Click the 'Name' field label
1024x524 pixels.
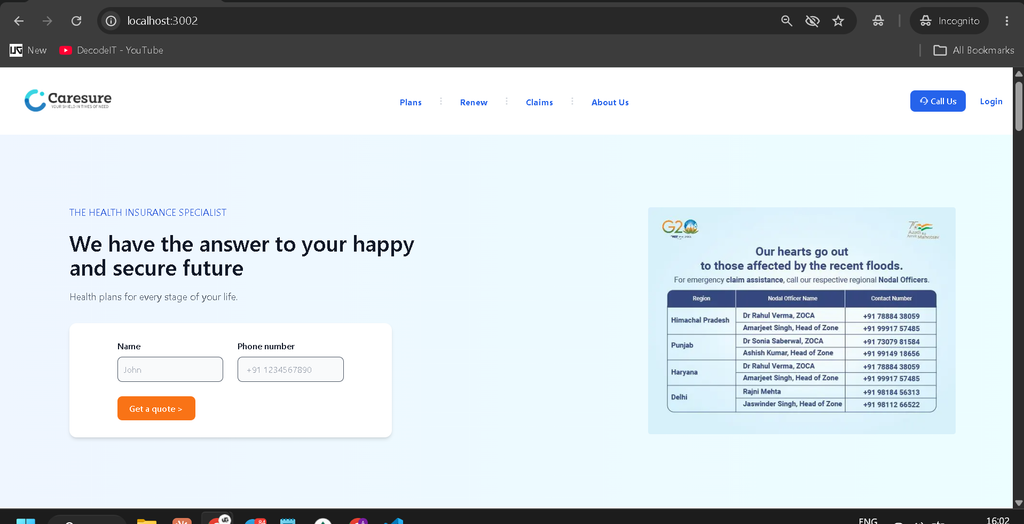pos(129,346)
